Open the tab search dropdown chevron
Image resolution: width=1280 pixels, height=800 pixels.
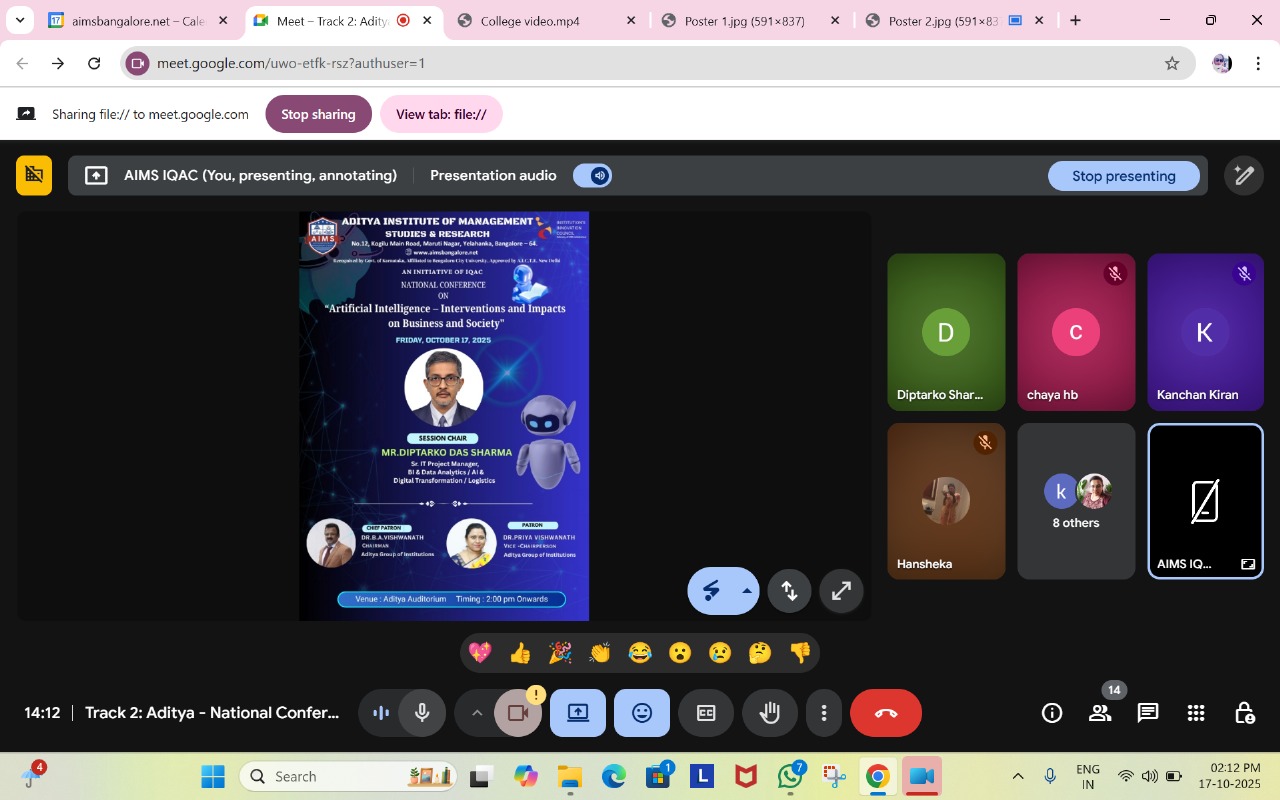pos(20,20)
